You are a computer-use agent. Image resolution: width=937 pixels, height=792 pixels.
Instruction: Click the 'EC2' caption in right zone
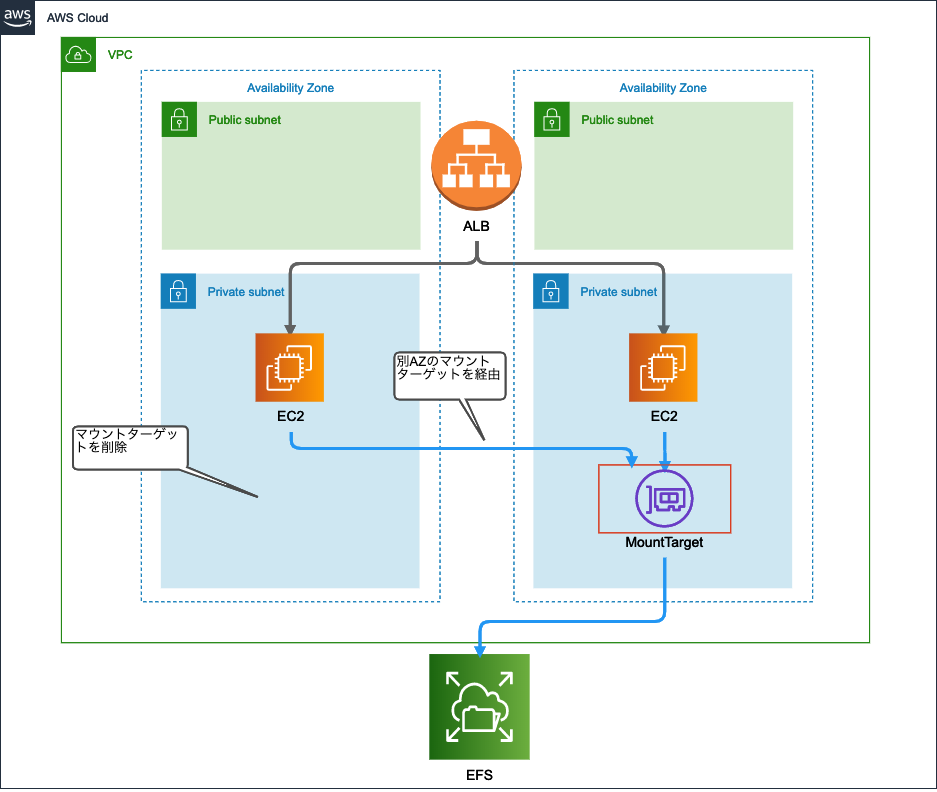click(x=664, y=416)
